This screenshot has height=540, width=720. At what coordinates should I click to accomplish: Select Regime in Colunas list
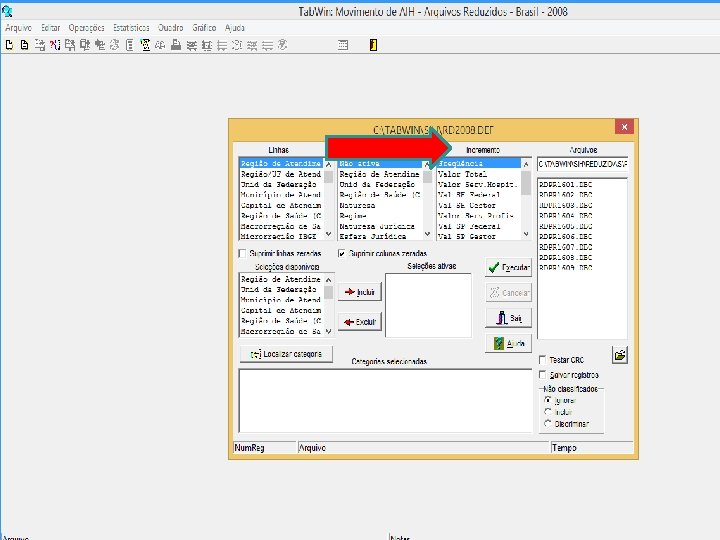click(379, 215)
